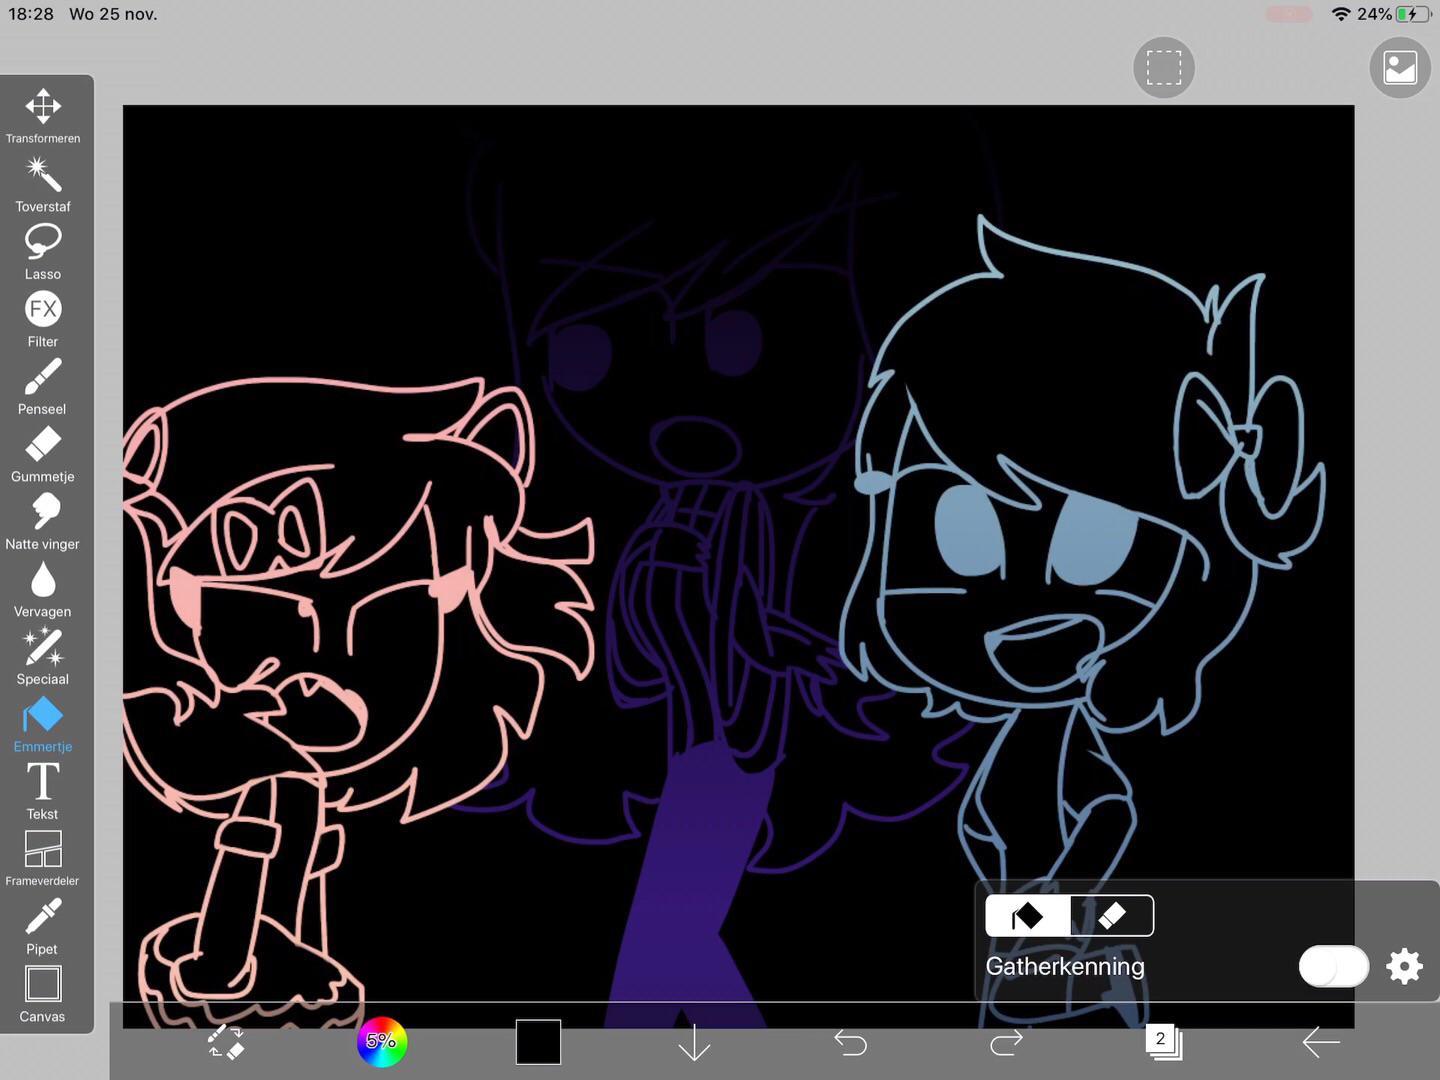Undo the last drawing action

pyautogui.click(x=850, y=1042)
